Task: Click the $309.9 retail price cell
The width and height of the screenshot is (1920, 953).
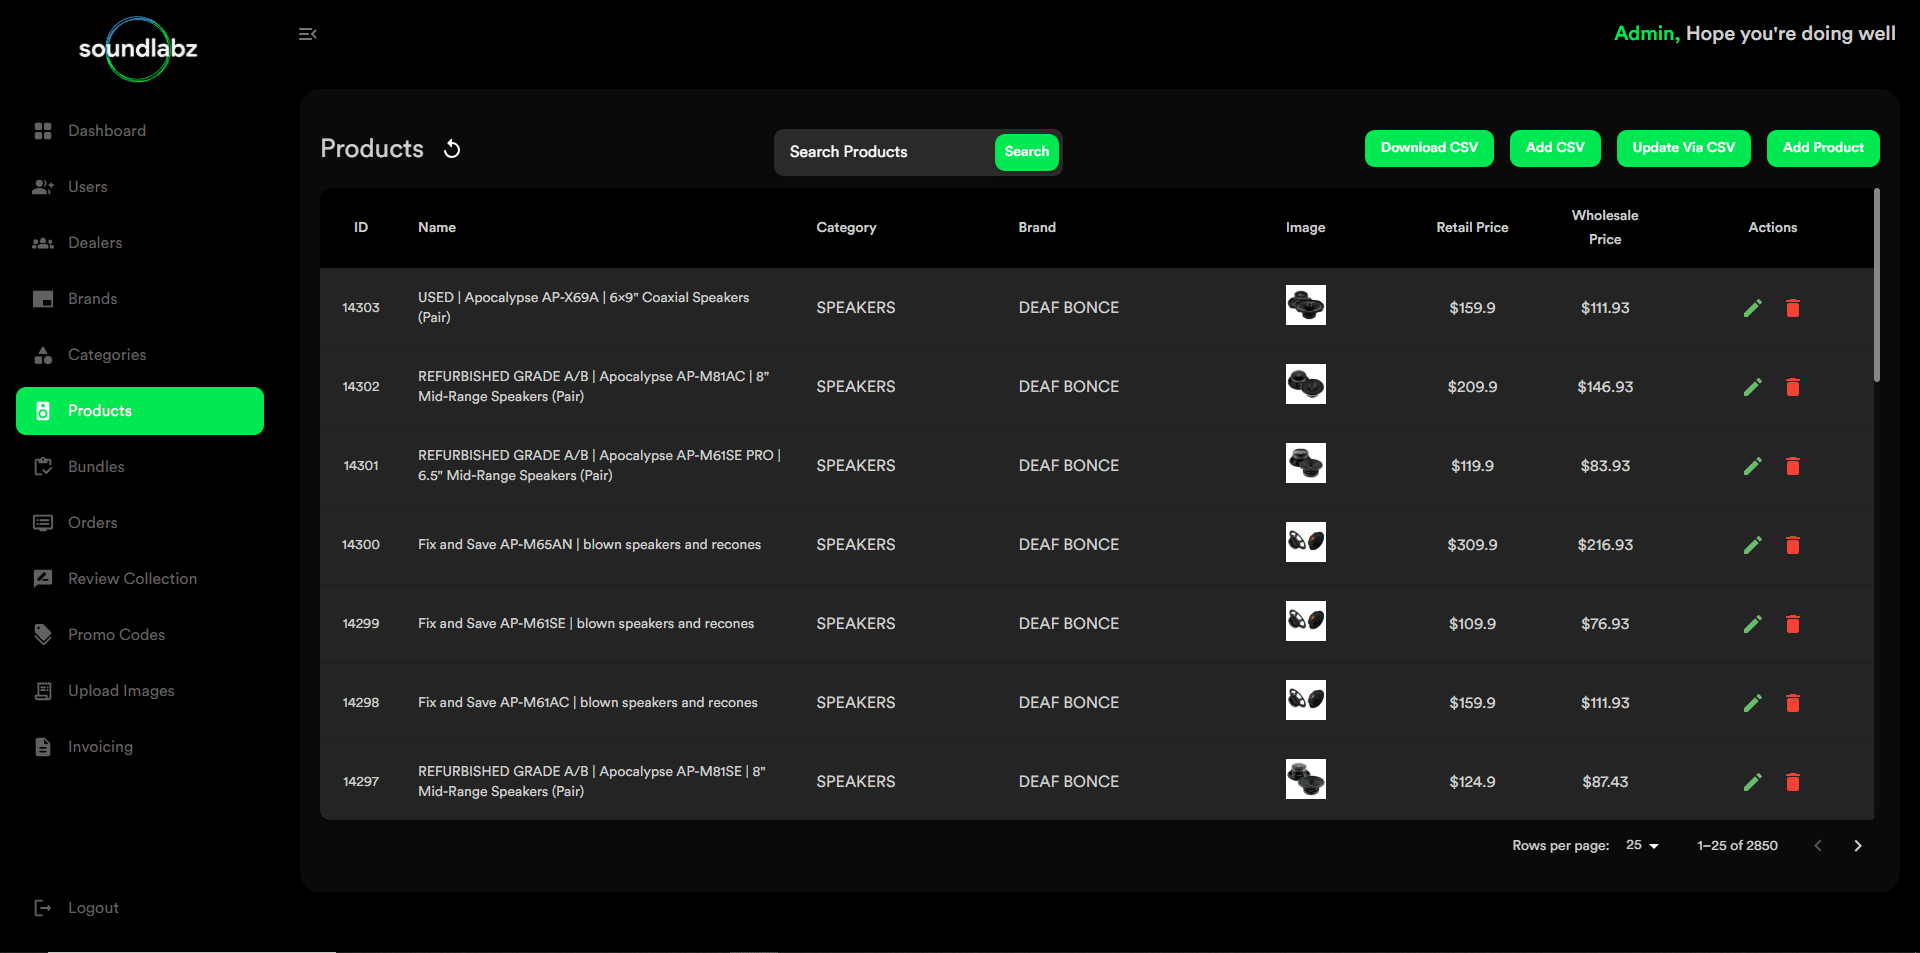Action: [1472, 545]
